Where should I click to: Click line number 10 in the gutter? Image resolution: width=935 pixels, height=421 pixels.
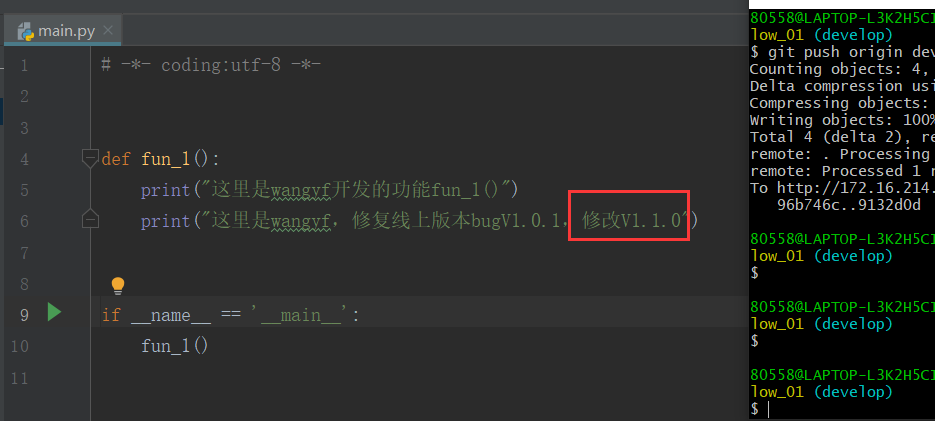(x=20, y=346)
